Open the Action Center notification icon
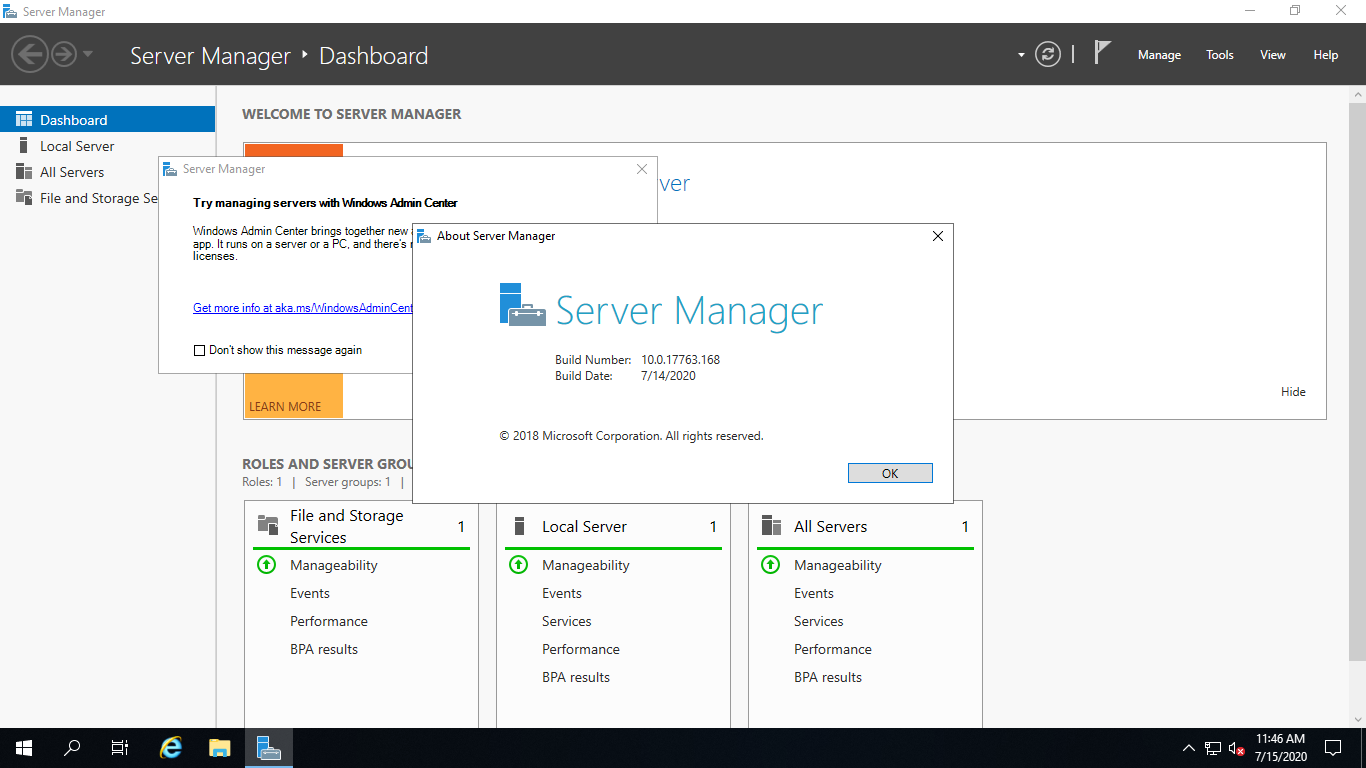Viewport: 1366px width, 768px height. [x=1333, y=747]
